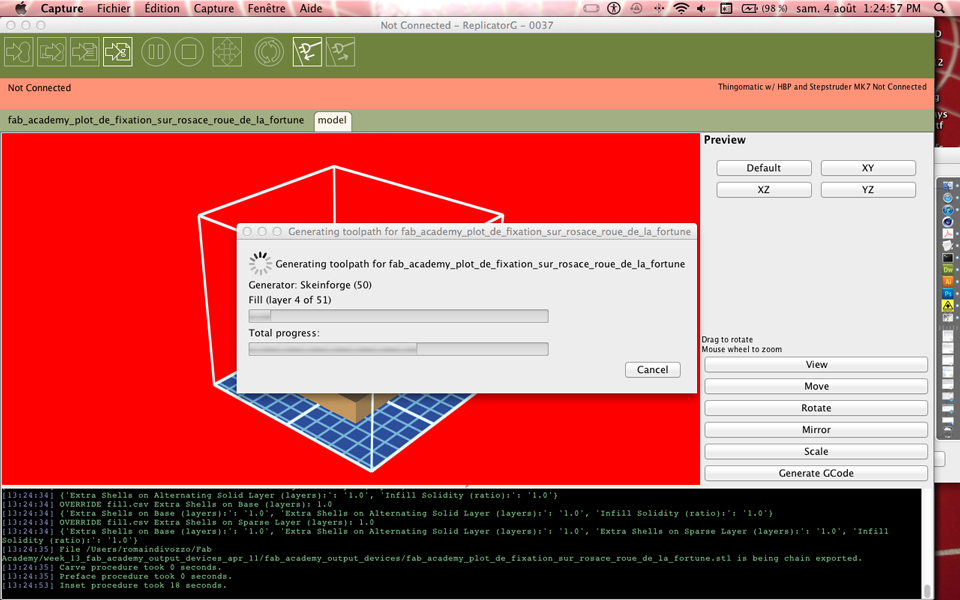Click the date and time in menu bar

(858, 8)
